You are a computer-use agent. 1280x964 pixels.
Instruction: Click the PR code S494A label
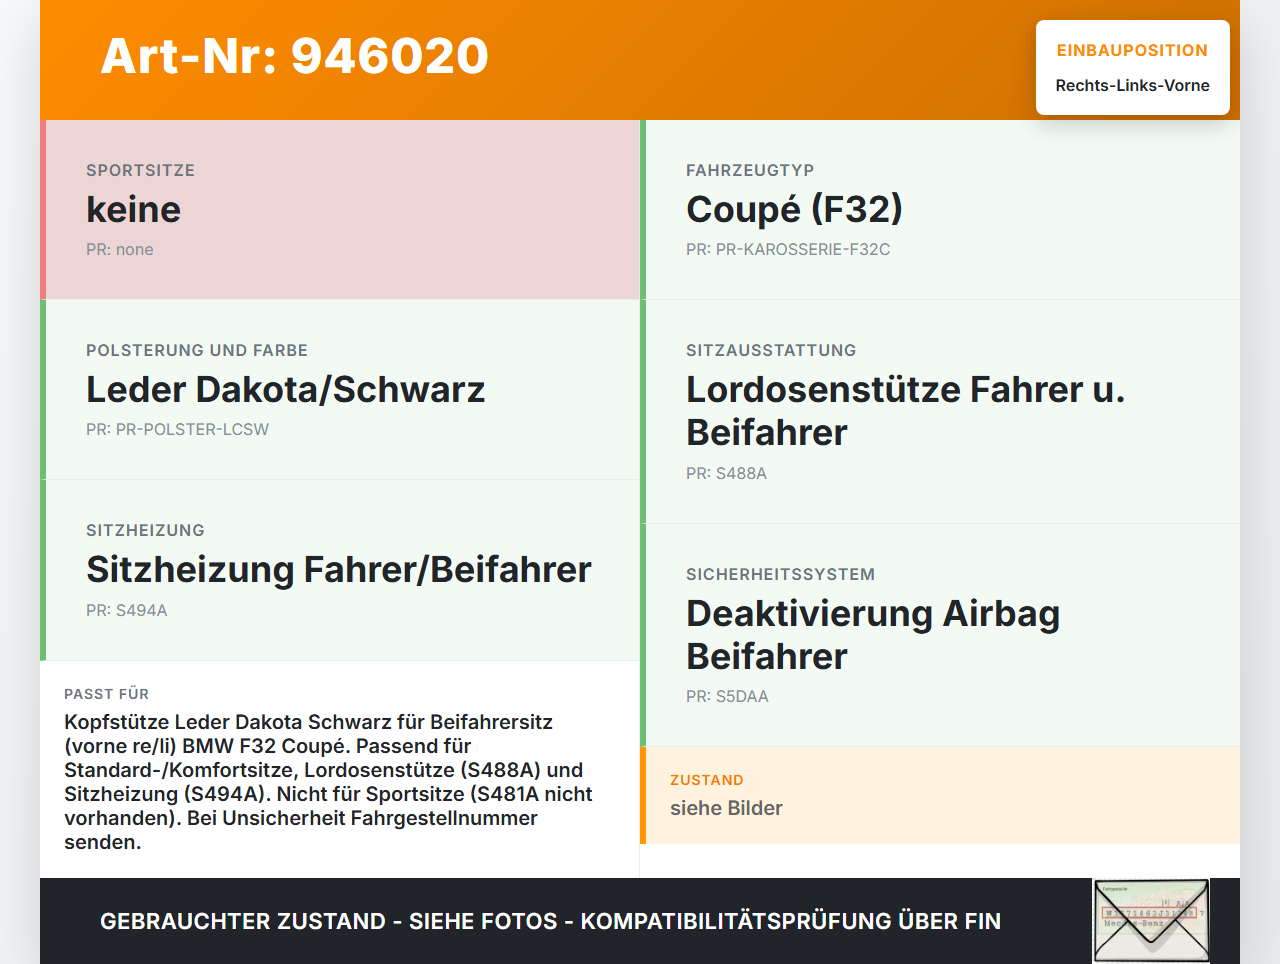tap(127, 611)
